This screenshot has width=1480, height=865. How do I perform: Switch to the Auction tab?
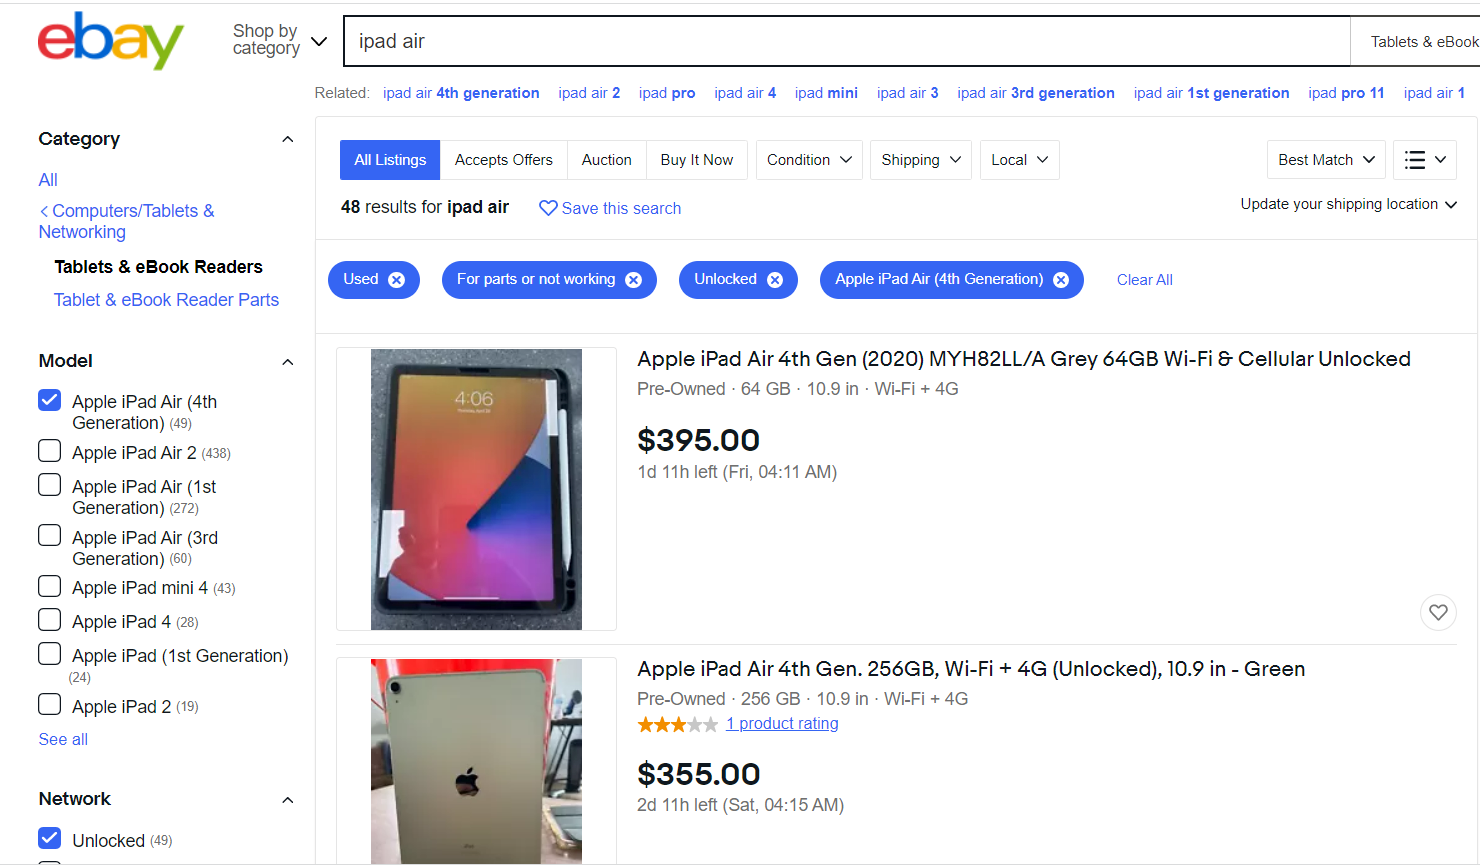coord(607,160)
